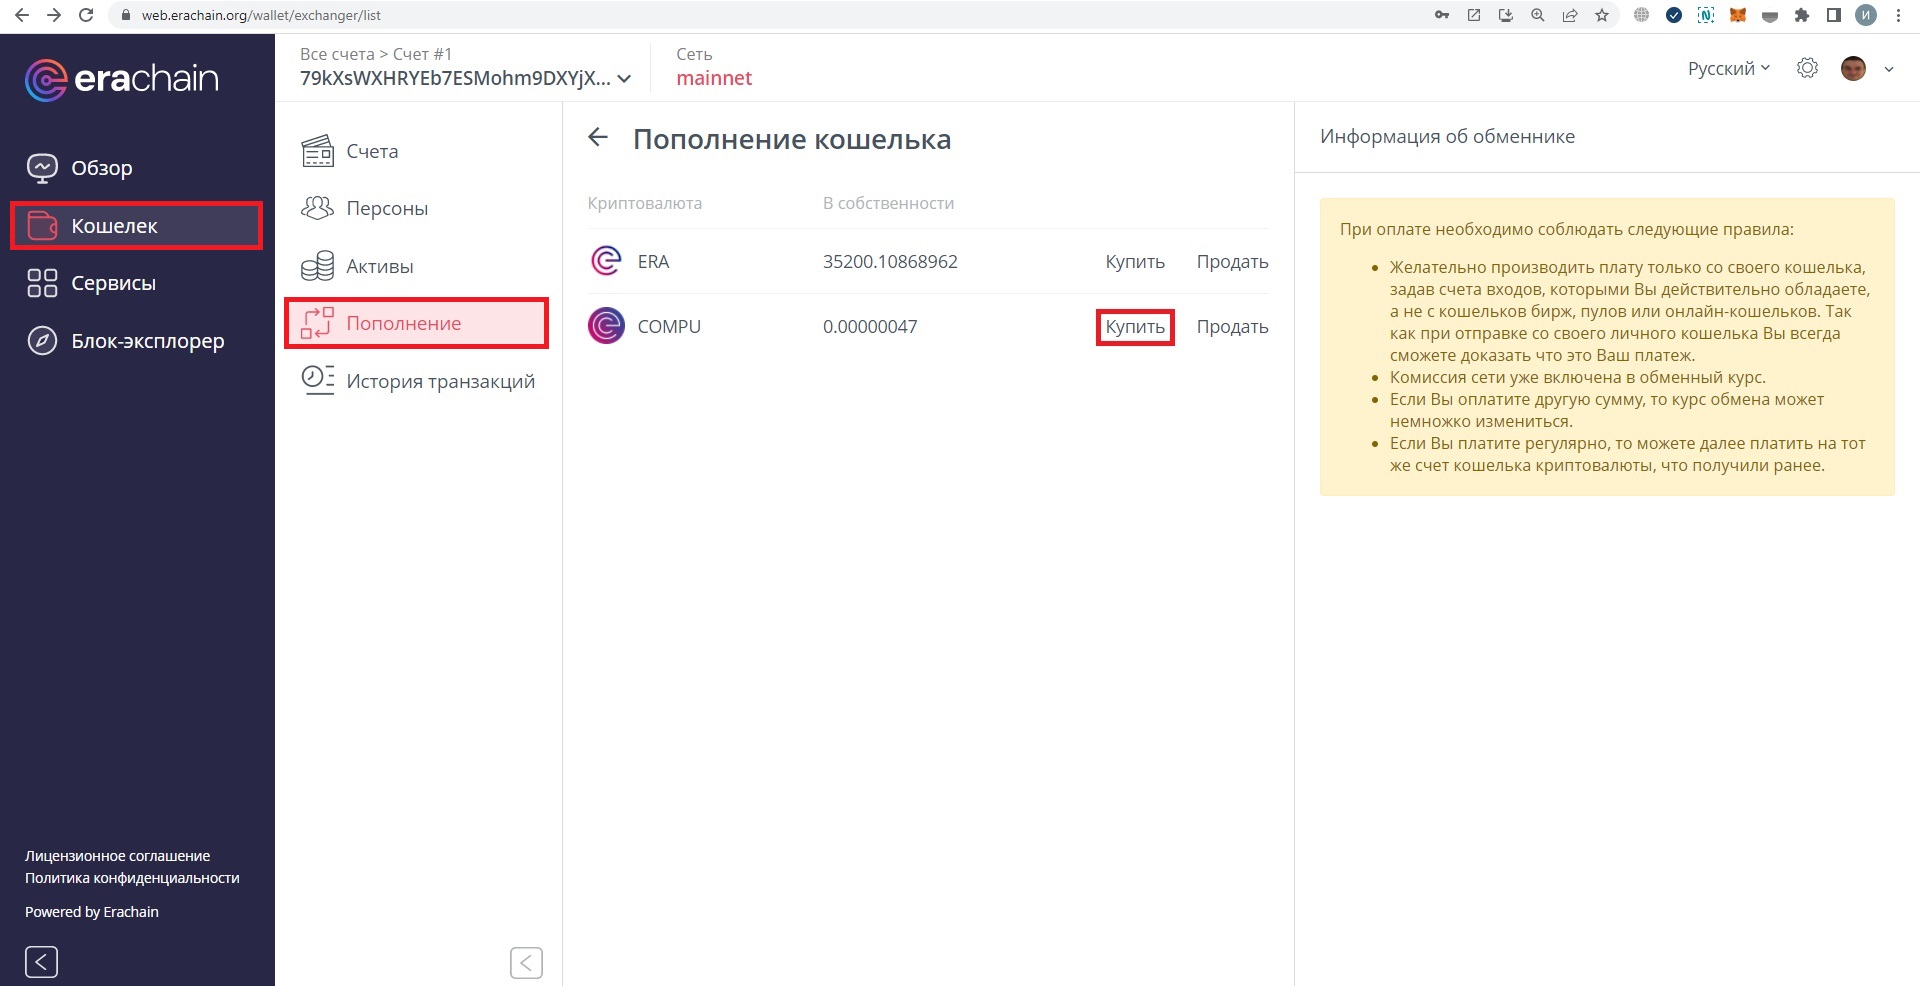Open settings via the gear icon

1806,68
